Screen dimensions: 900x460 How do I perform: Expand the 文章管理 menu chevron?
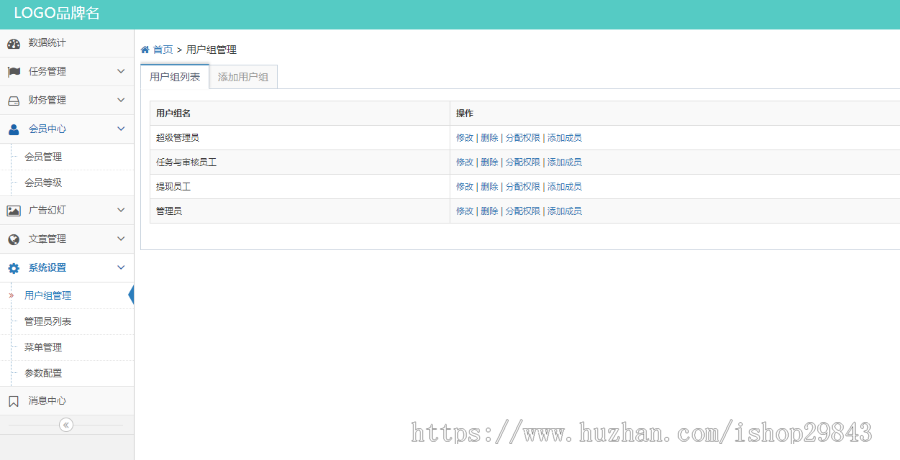[121, 239]
